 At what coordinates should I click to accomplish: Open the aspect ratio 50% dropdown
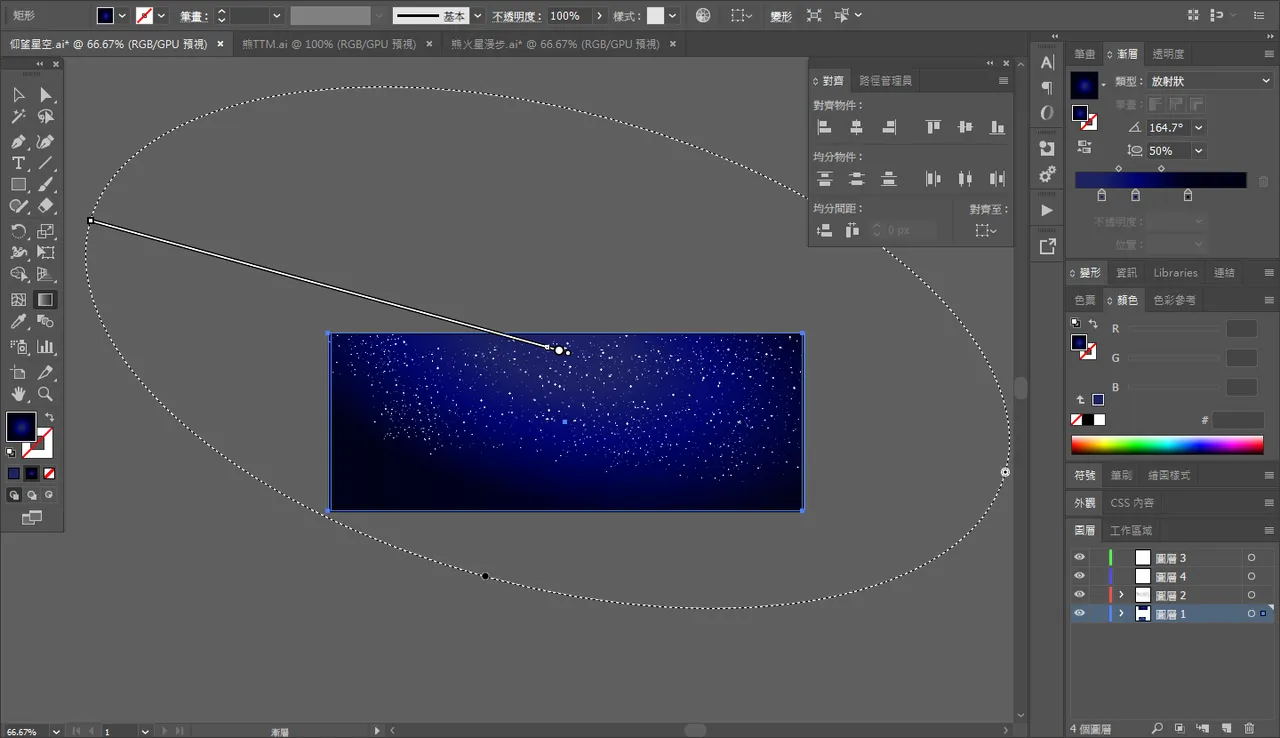(1199, 151)
